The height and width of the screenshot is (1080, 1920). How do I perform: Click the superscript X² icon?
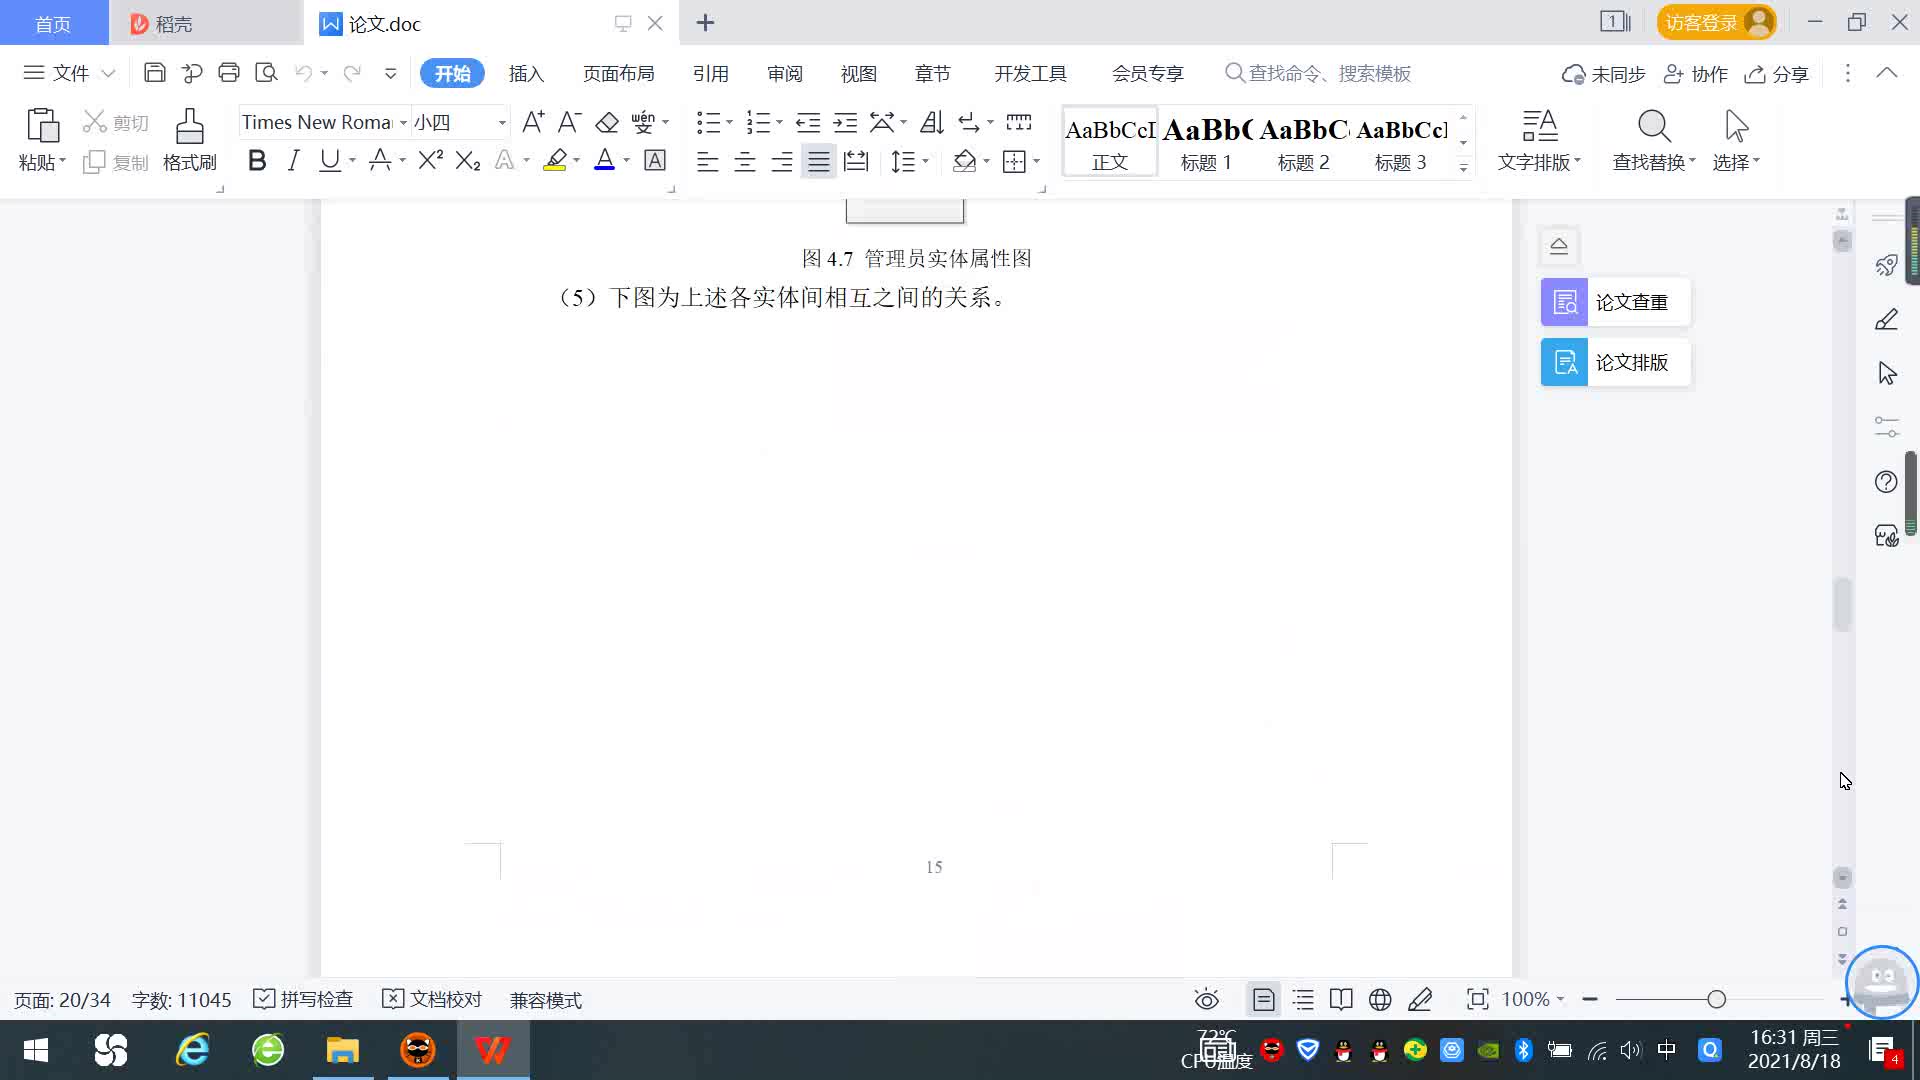click(x=430, y=161)
